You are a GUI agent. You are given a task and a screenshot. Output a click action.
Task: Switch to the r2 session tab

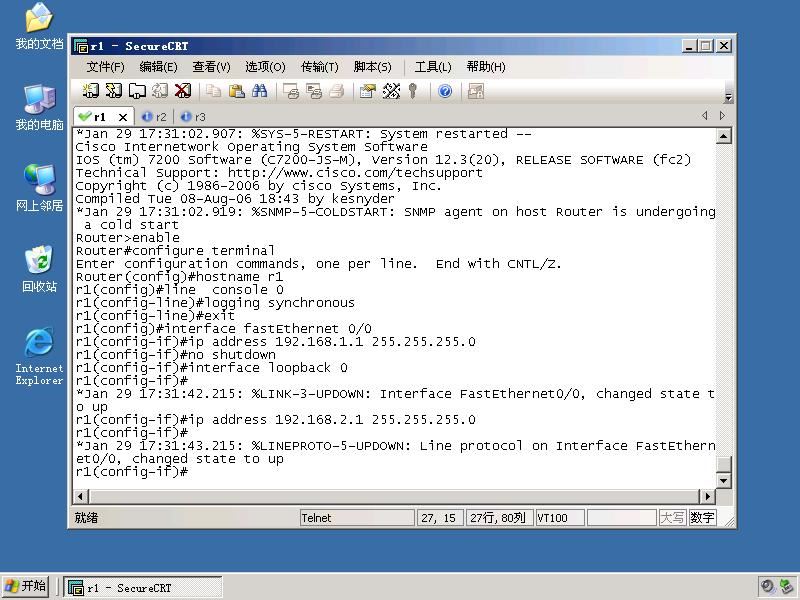(155, 117)
